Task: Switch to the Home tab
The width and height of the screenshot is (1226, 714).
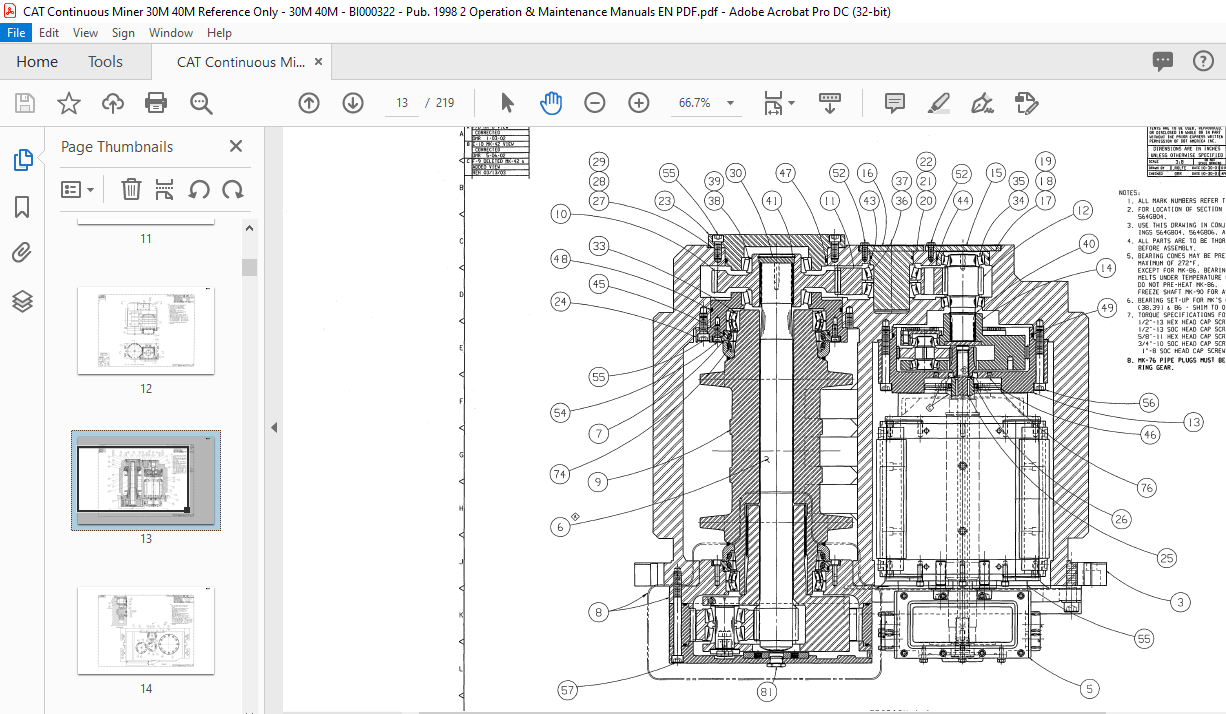Action: click(37, 62)
